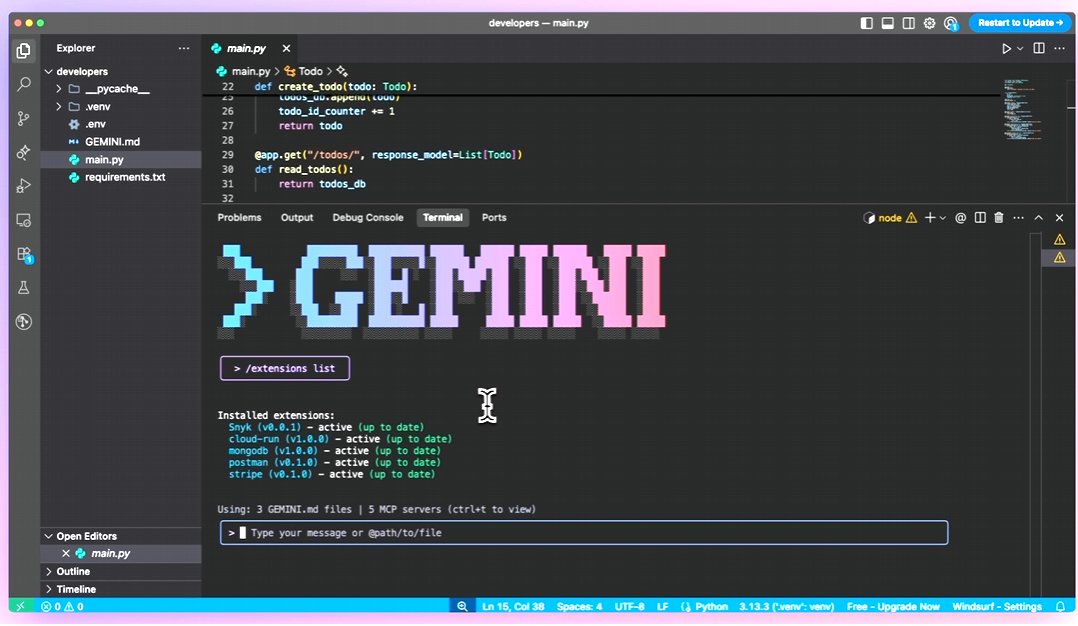Viewport: 1078px width, 626px height.
Task: Open the Testing flask view
Action: pos(23,288)
